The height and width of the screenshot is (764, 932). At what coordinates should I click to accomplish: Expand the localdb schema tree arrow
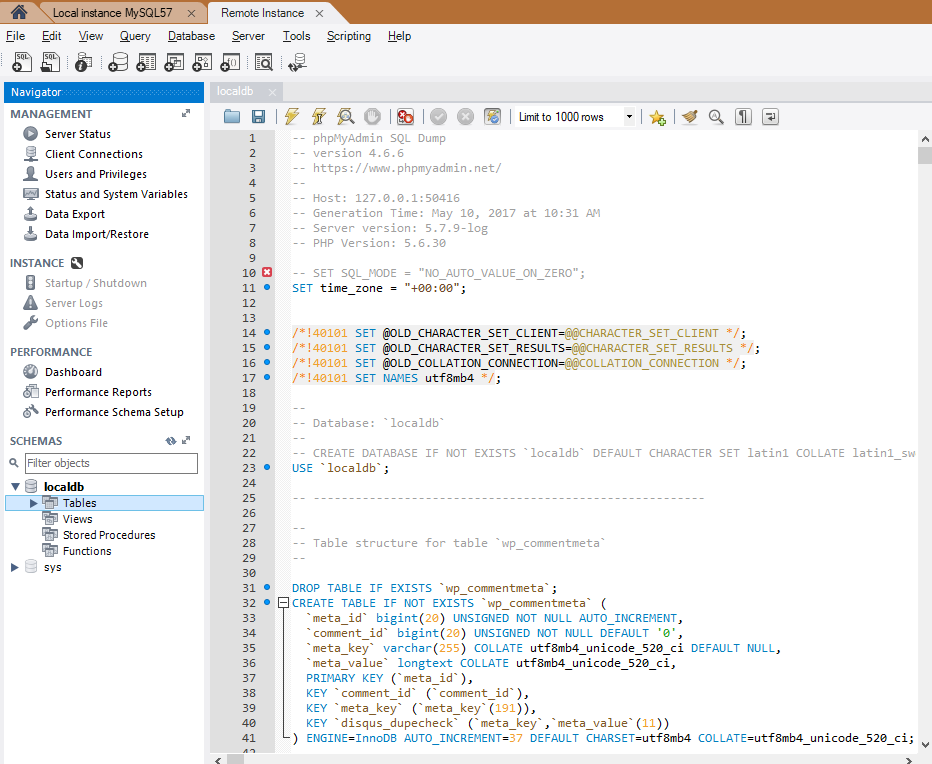point(15,486)
